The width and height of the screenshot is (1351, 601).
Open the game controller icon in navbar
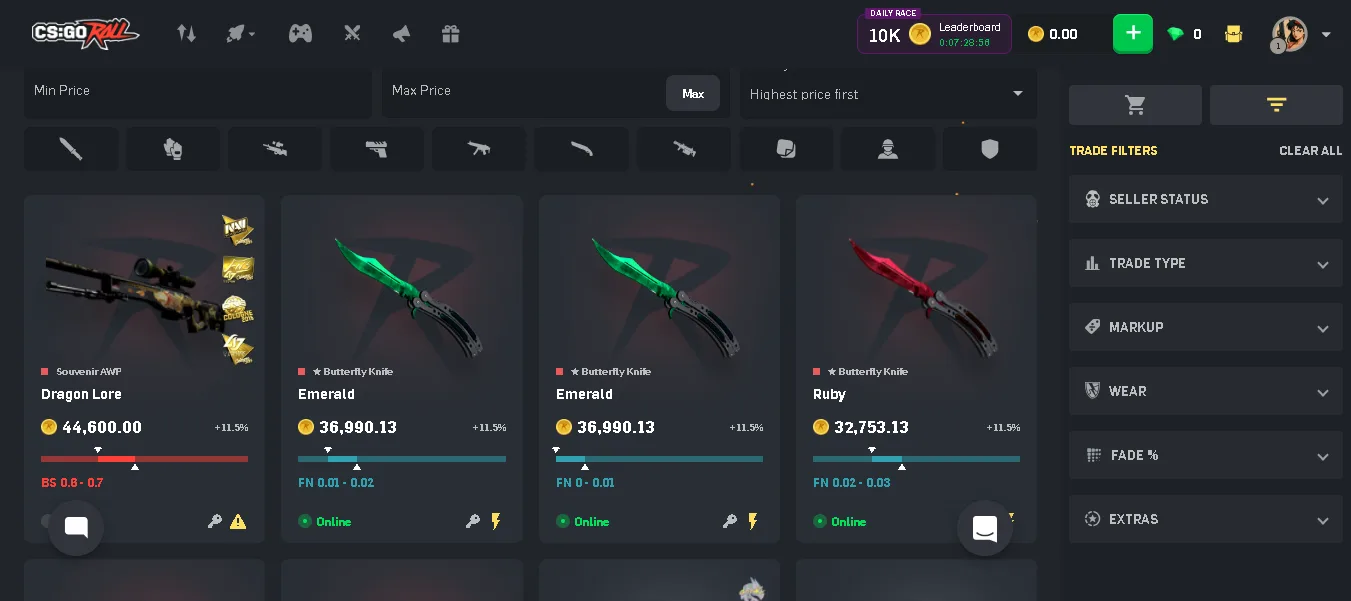300,34
